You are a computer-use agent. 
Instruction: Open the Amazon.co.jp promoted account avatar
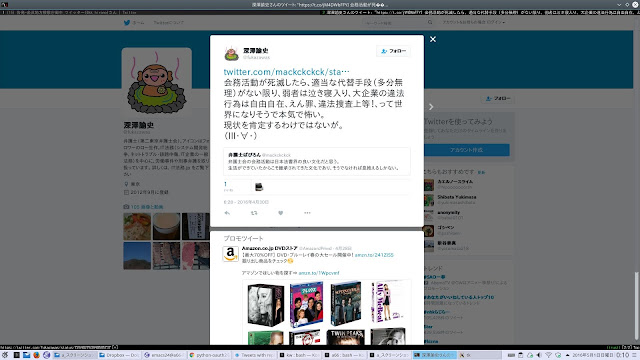[230, 254]
